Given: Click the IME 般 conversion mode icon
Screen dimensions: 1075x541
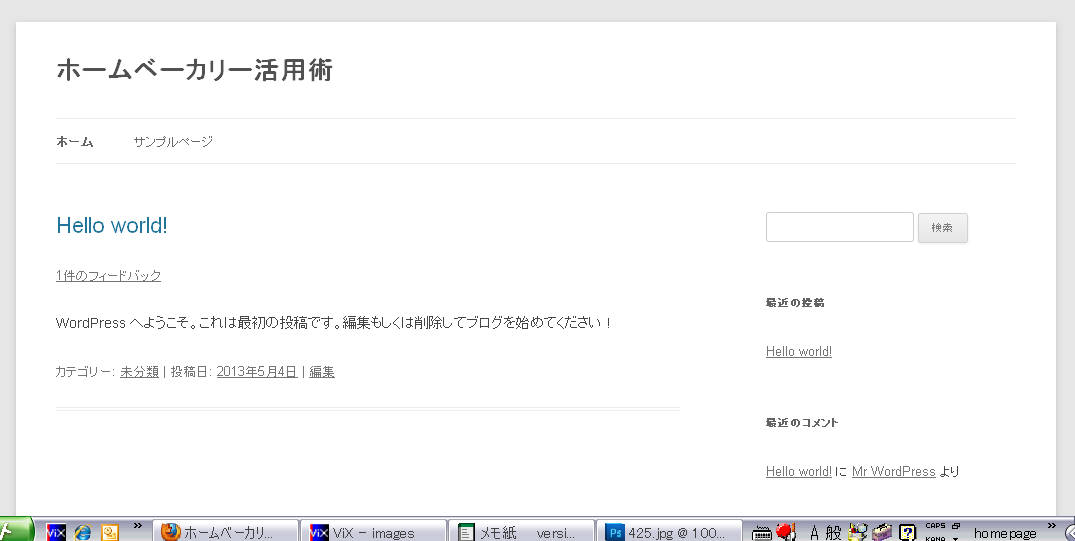Looking at the screenshot, I should click(x=833, y=533).
